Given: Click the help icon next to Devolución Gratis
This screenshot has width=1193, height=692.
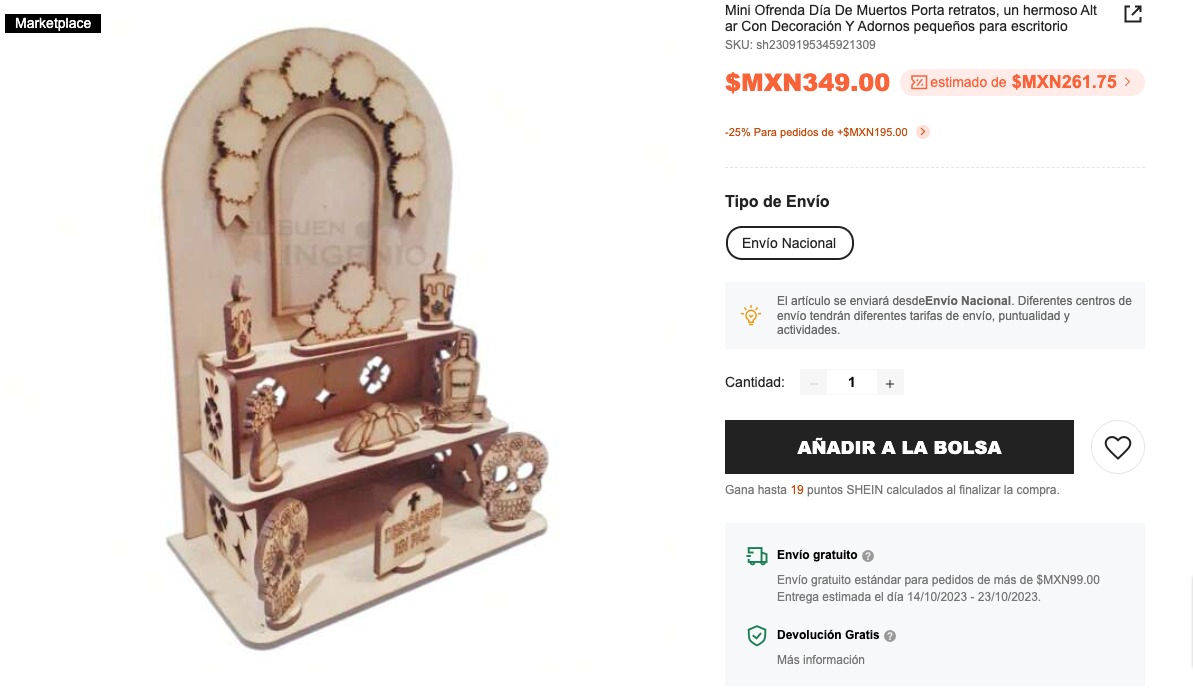Looking at the screenshot, I should tap(889, 636).
